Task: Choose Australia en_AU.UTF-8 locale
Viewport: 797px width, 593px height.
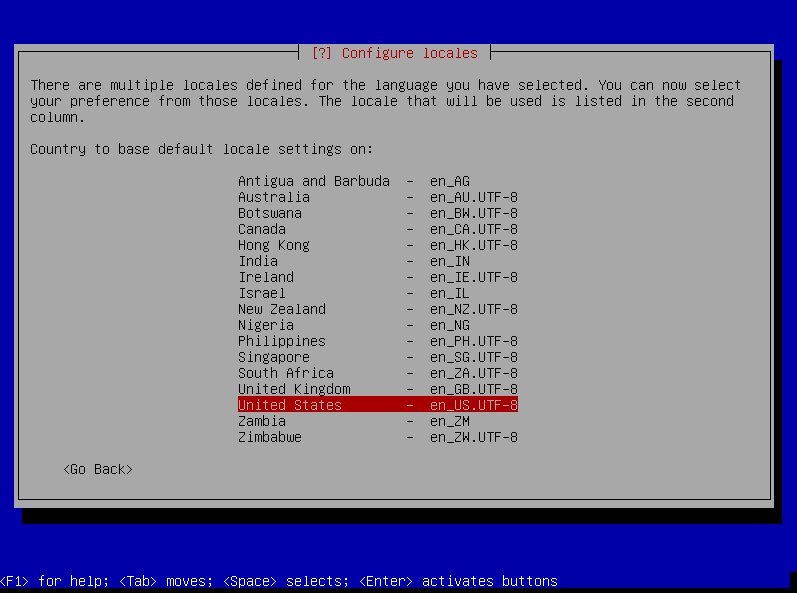Action: coord(377,197)
